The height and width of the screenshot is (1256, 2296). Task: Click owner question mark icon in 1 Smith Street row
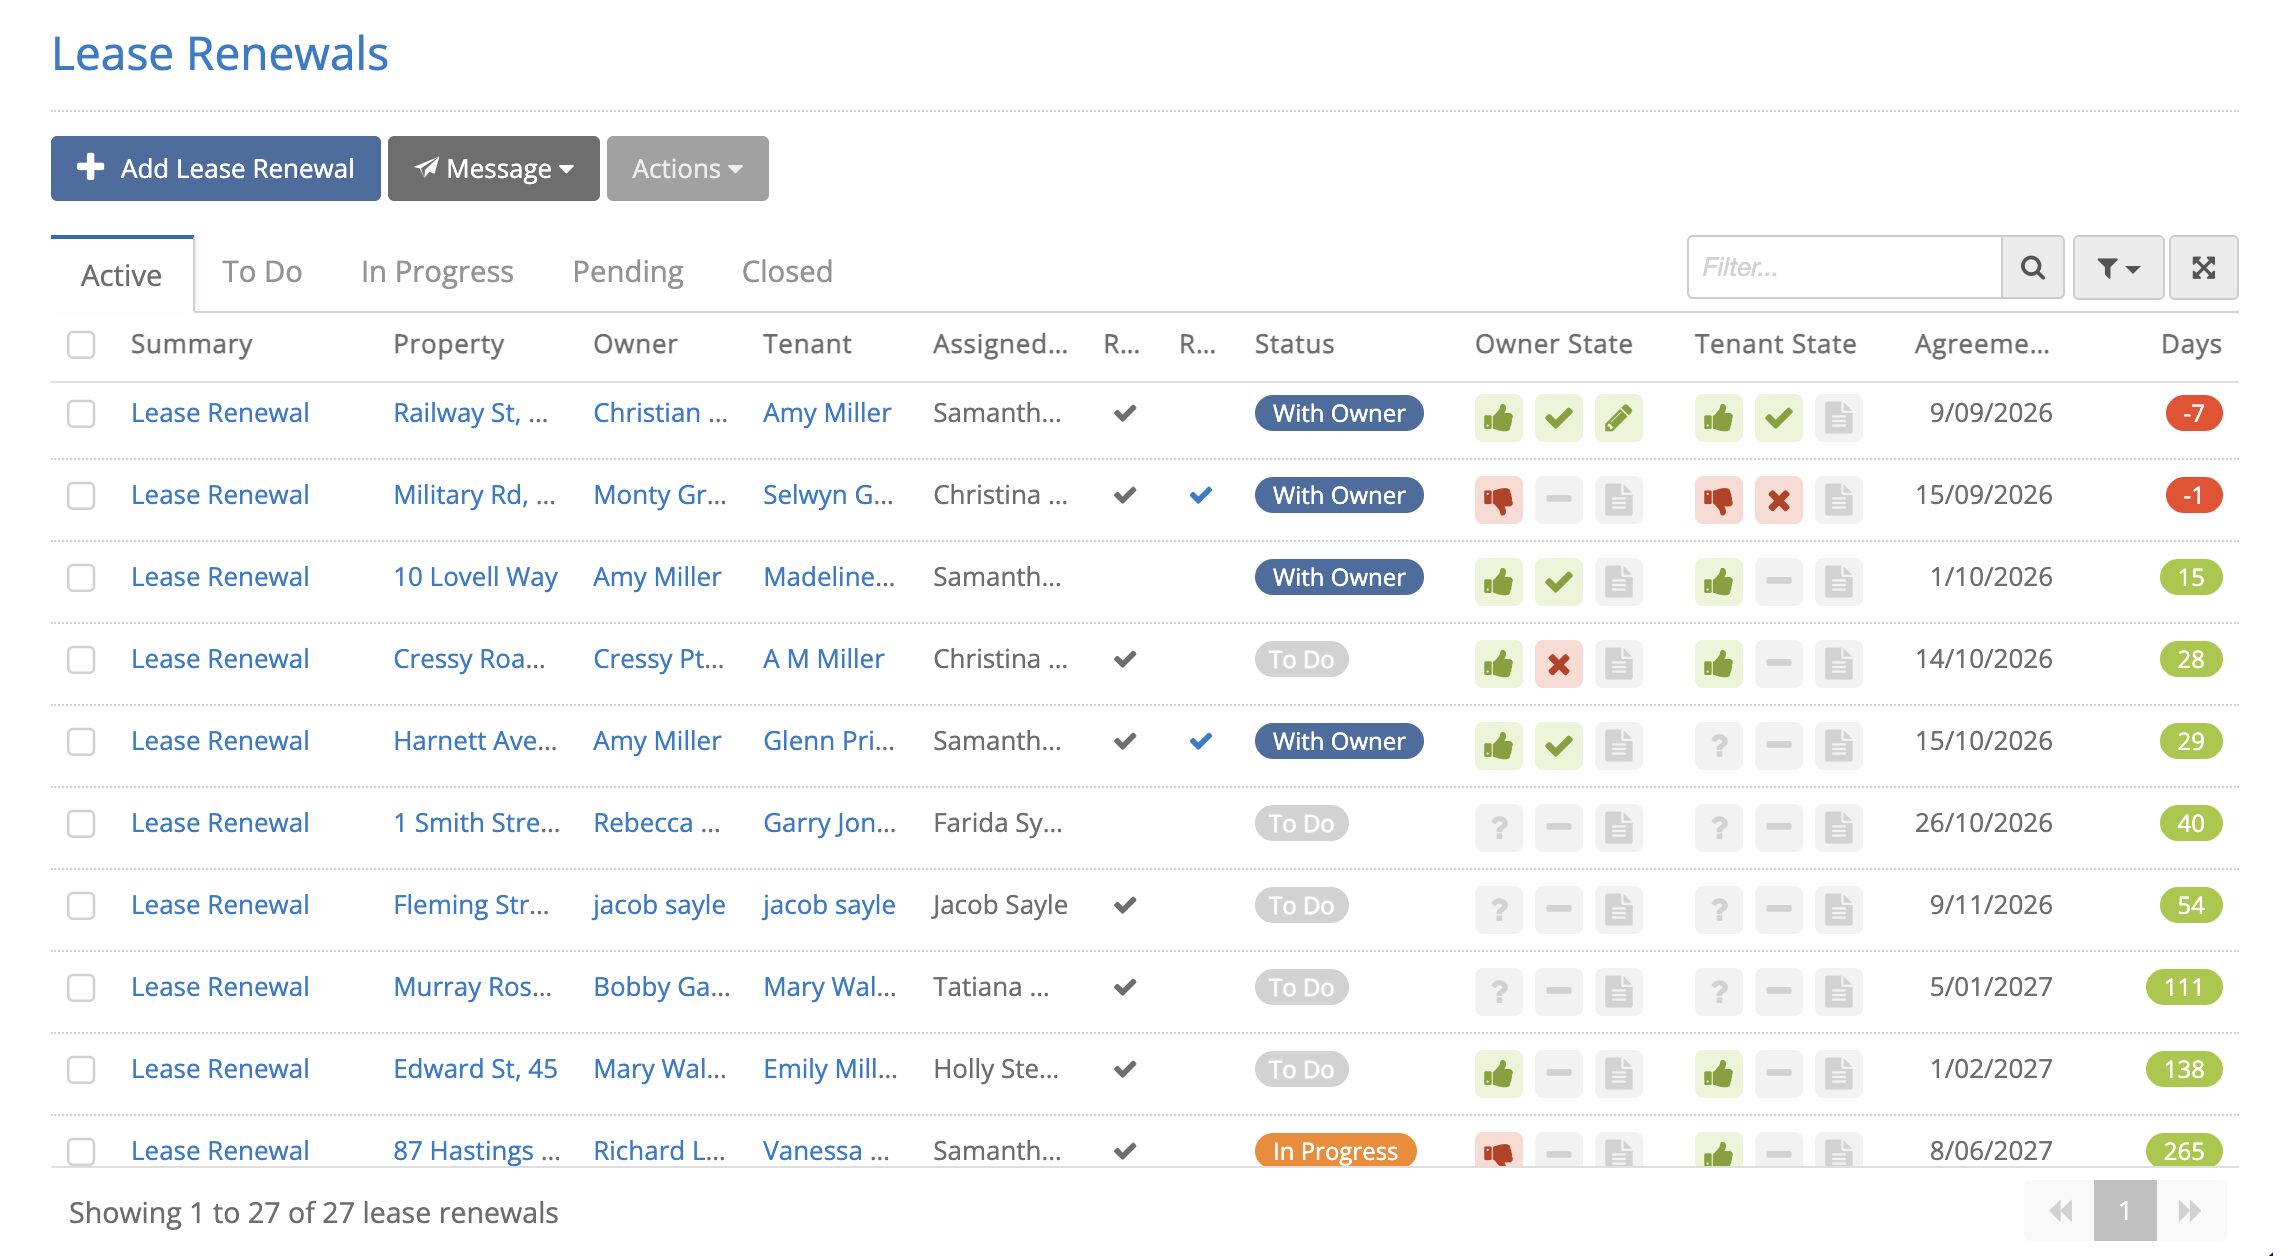click(x=1498, y=828)
